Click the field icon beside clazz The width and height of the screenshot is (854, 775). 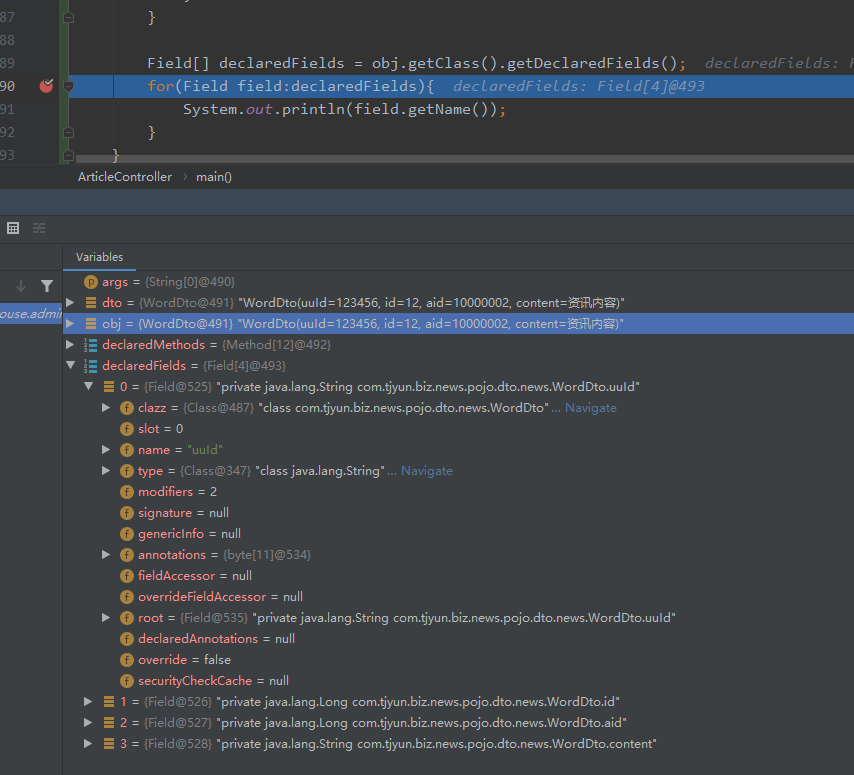pyautogui.click(x=127, y=408)
